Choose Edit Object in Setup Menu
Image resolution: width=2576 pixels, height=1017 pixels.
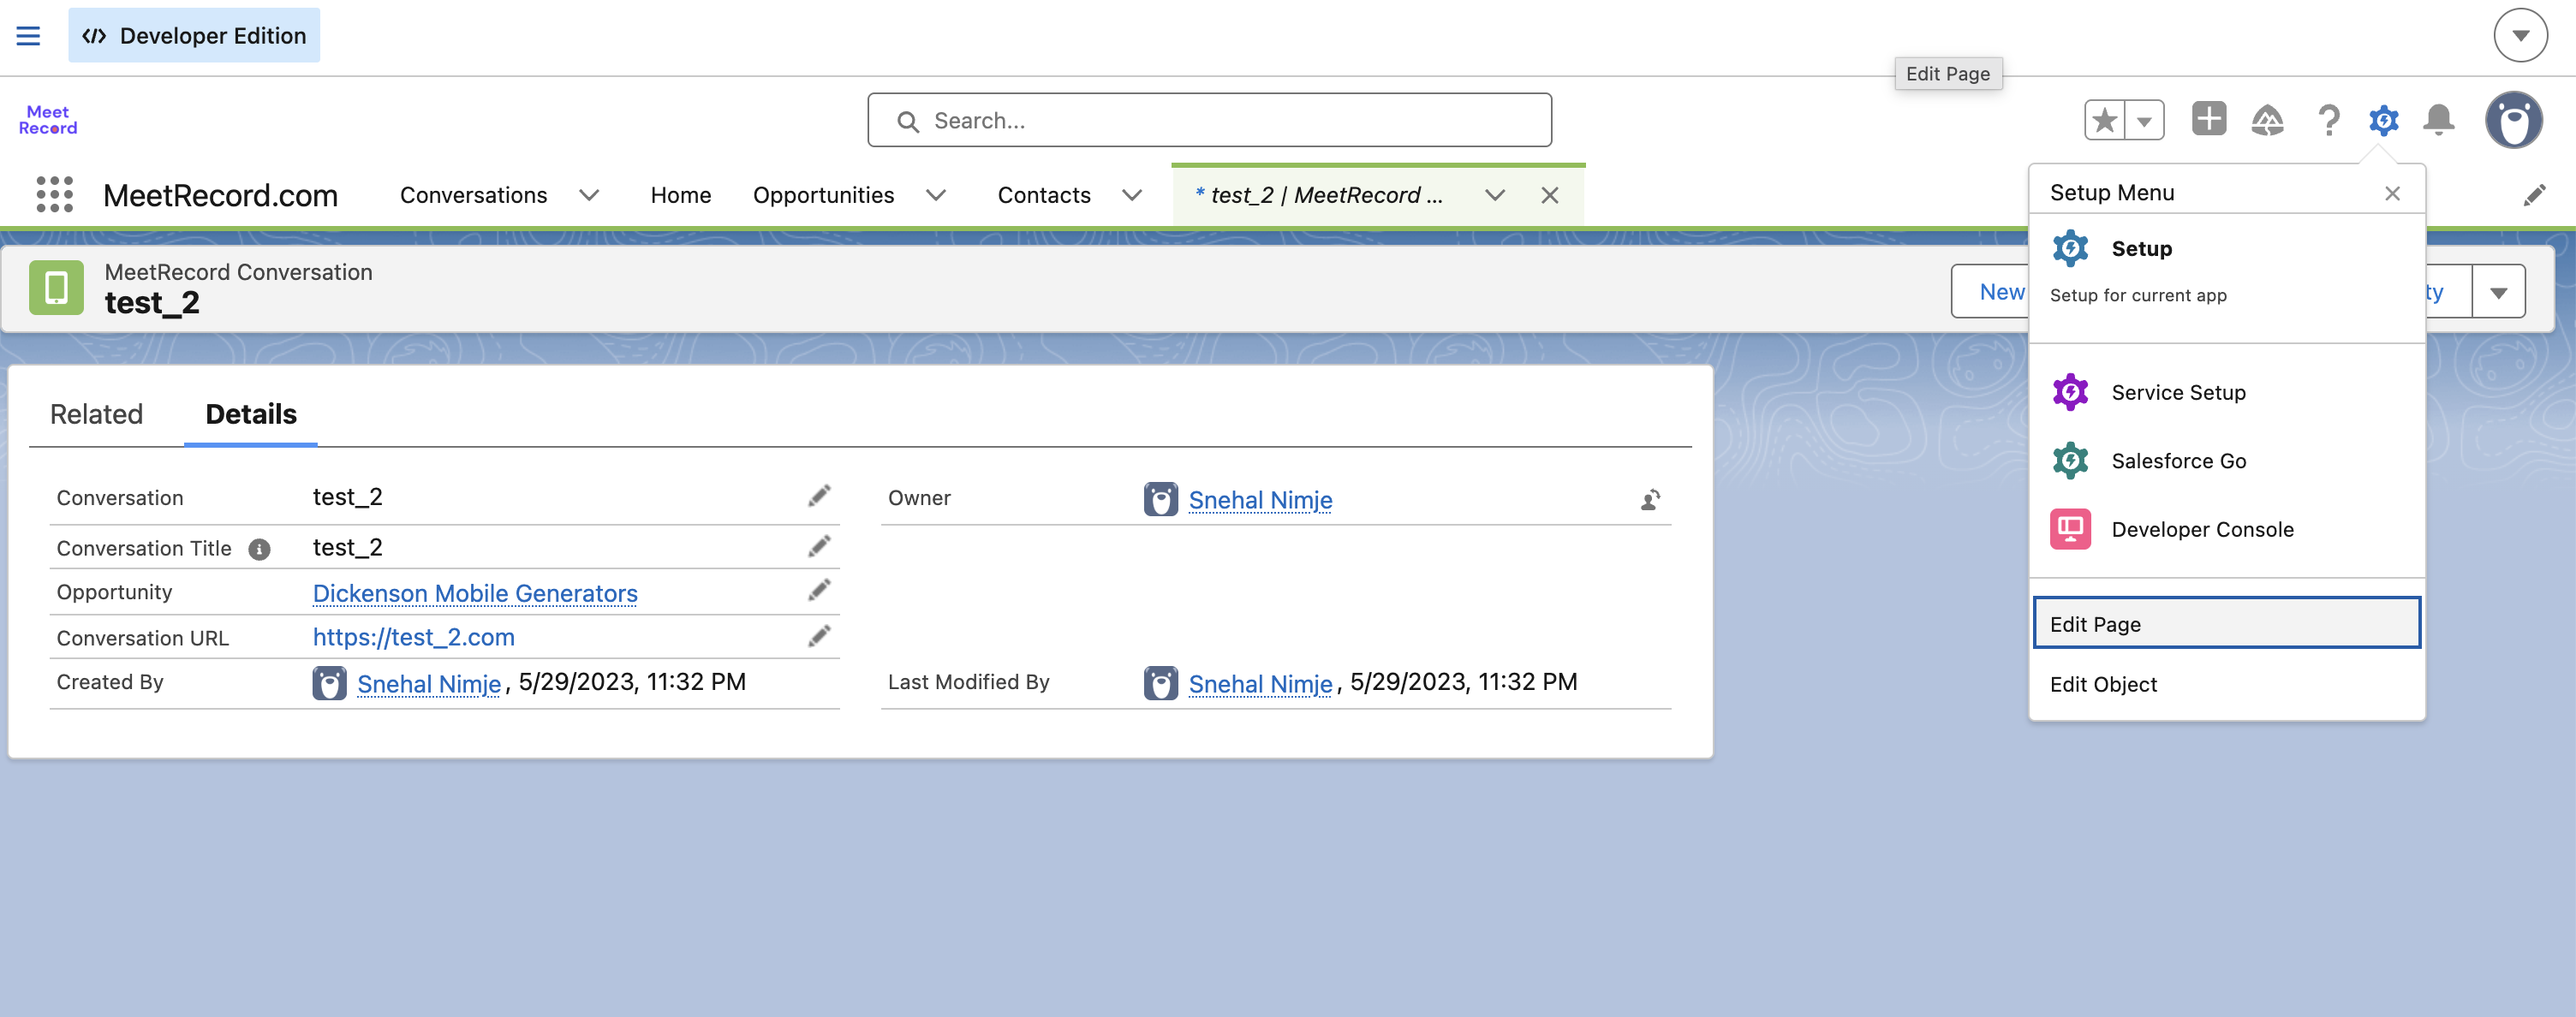2227,684
